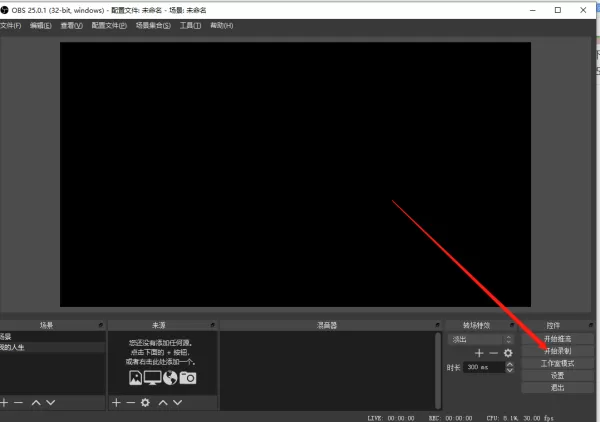Open 设置 from the controls panel
Image resolution: width=600 pixels, height=422 pixels.
point(558,375)
